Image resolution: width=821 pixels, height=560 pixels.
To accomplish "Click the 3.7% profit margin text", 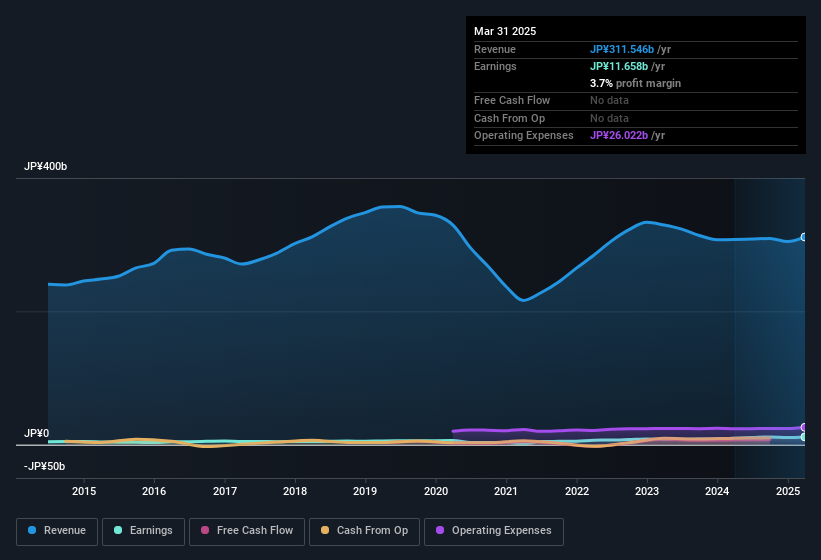I will point(636,83).
